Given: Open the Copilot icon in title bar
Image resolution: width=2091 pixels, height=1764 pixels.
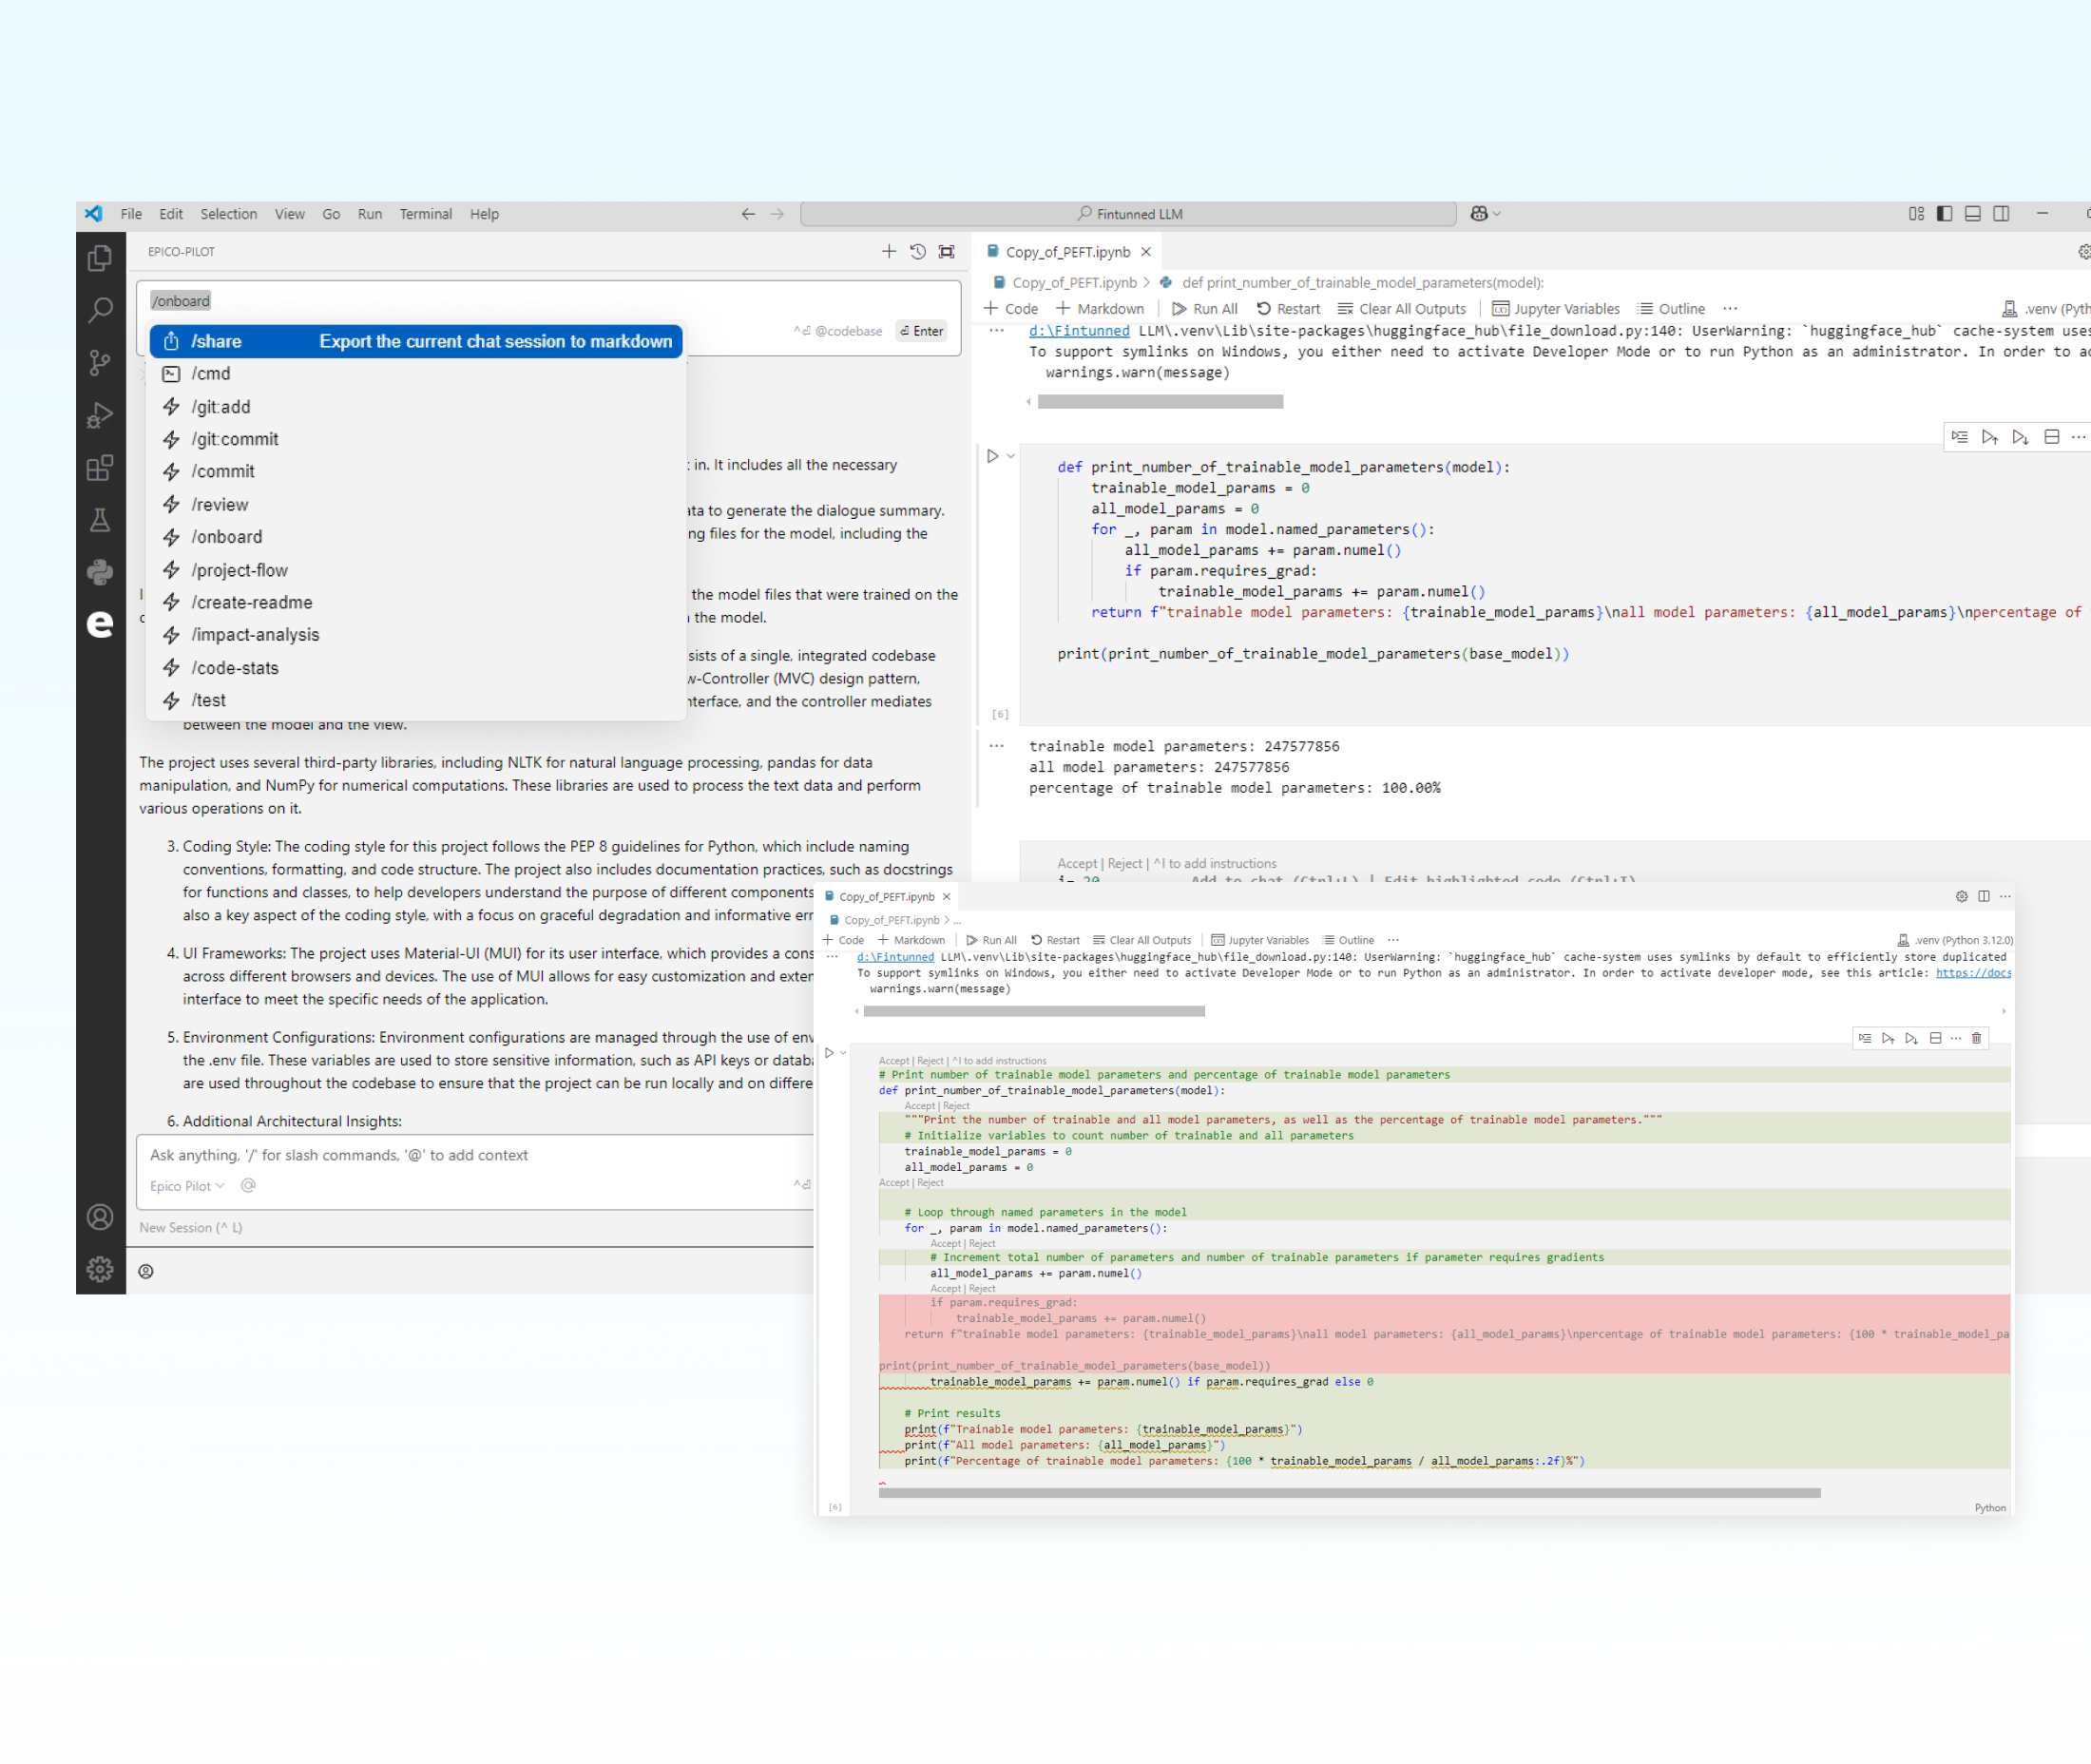Looking at the screenshot, I should [x=1479, y=213].
